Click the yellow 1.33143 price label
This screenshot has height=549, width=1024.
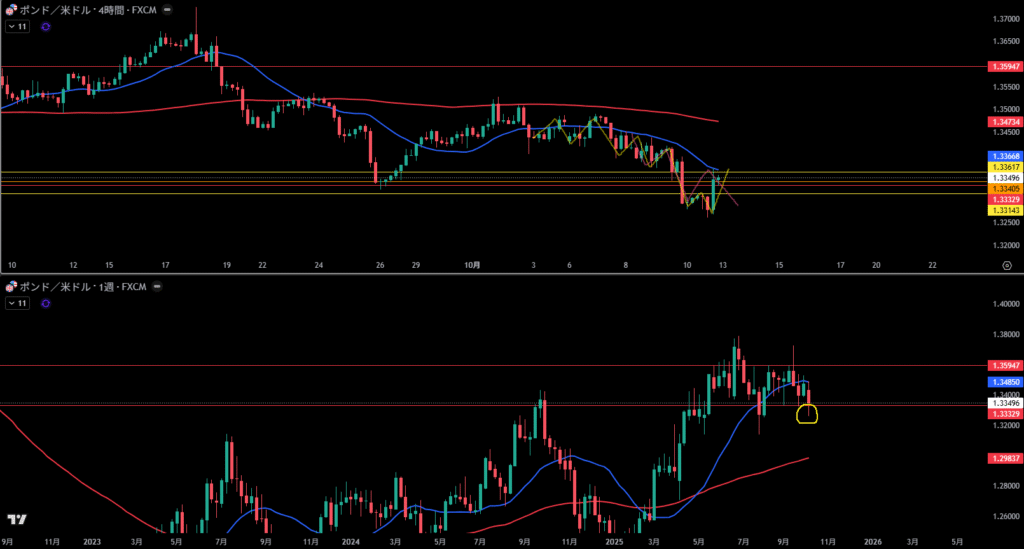(1003, 210)
